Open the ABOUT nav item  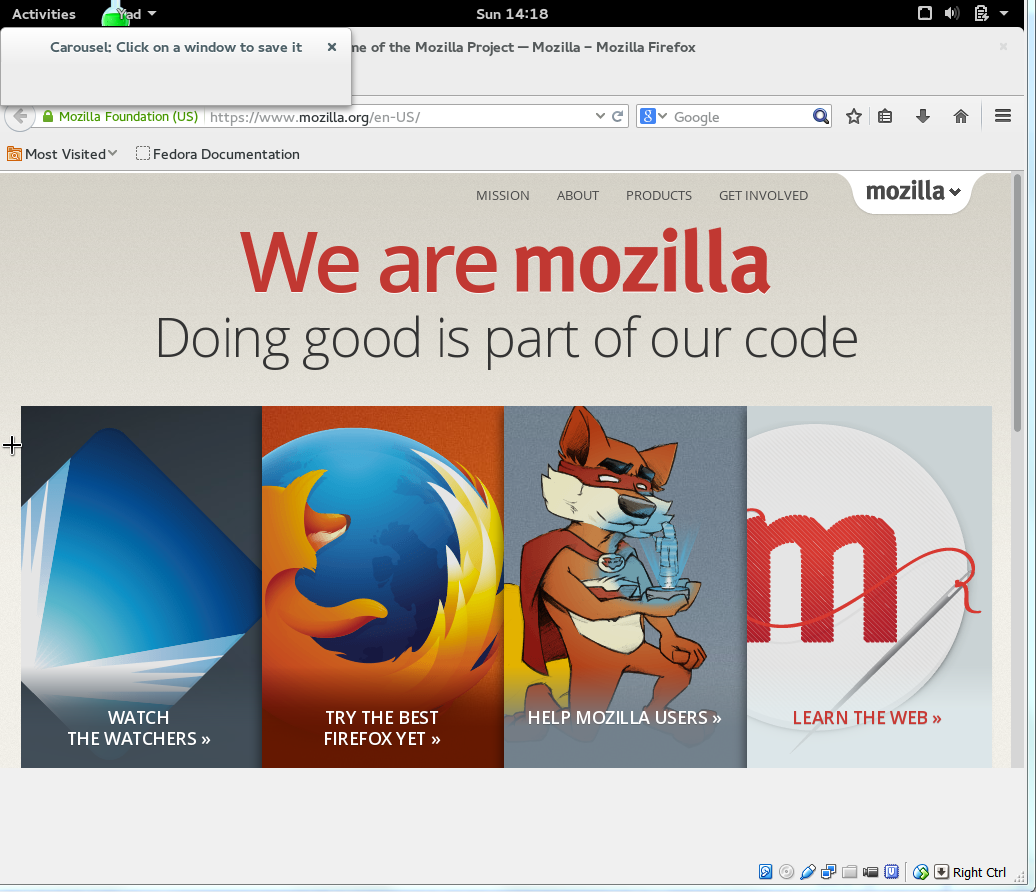(577, 196)
